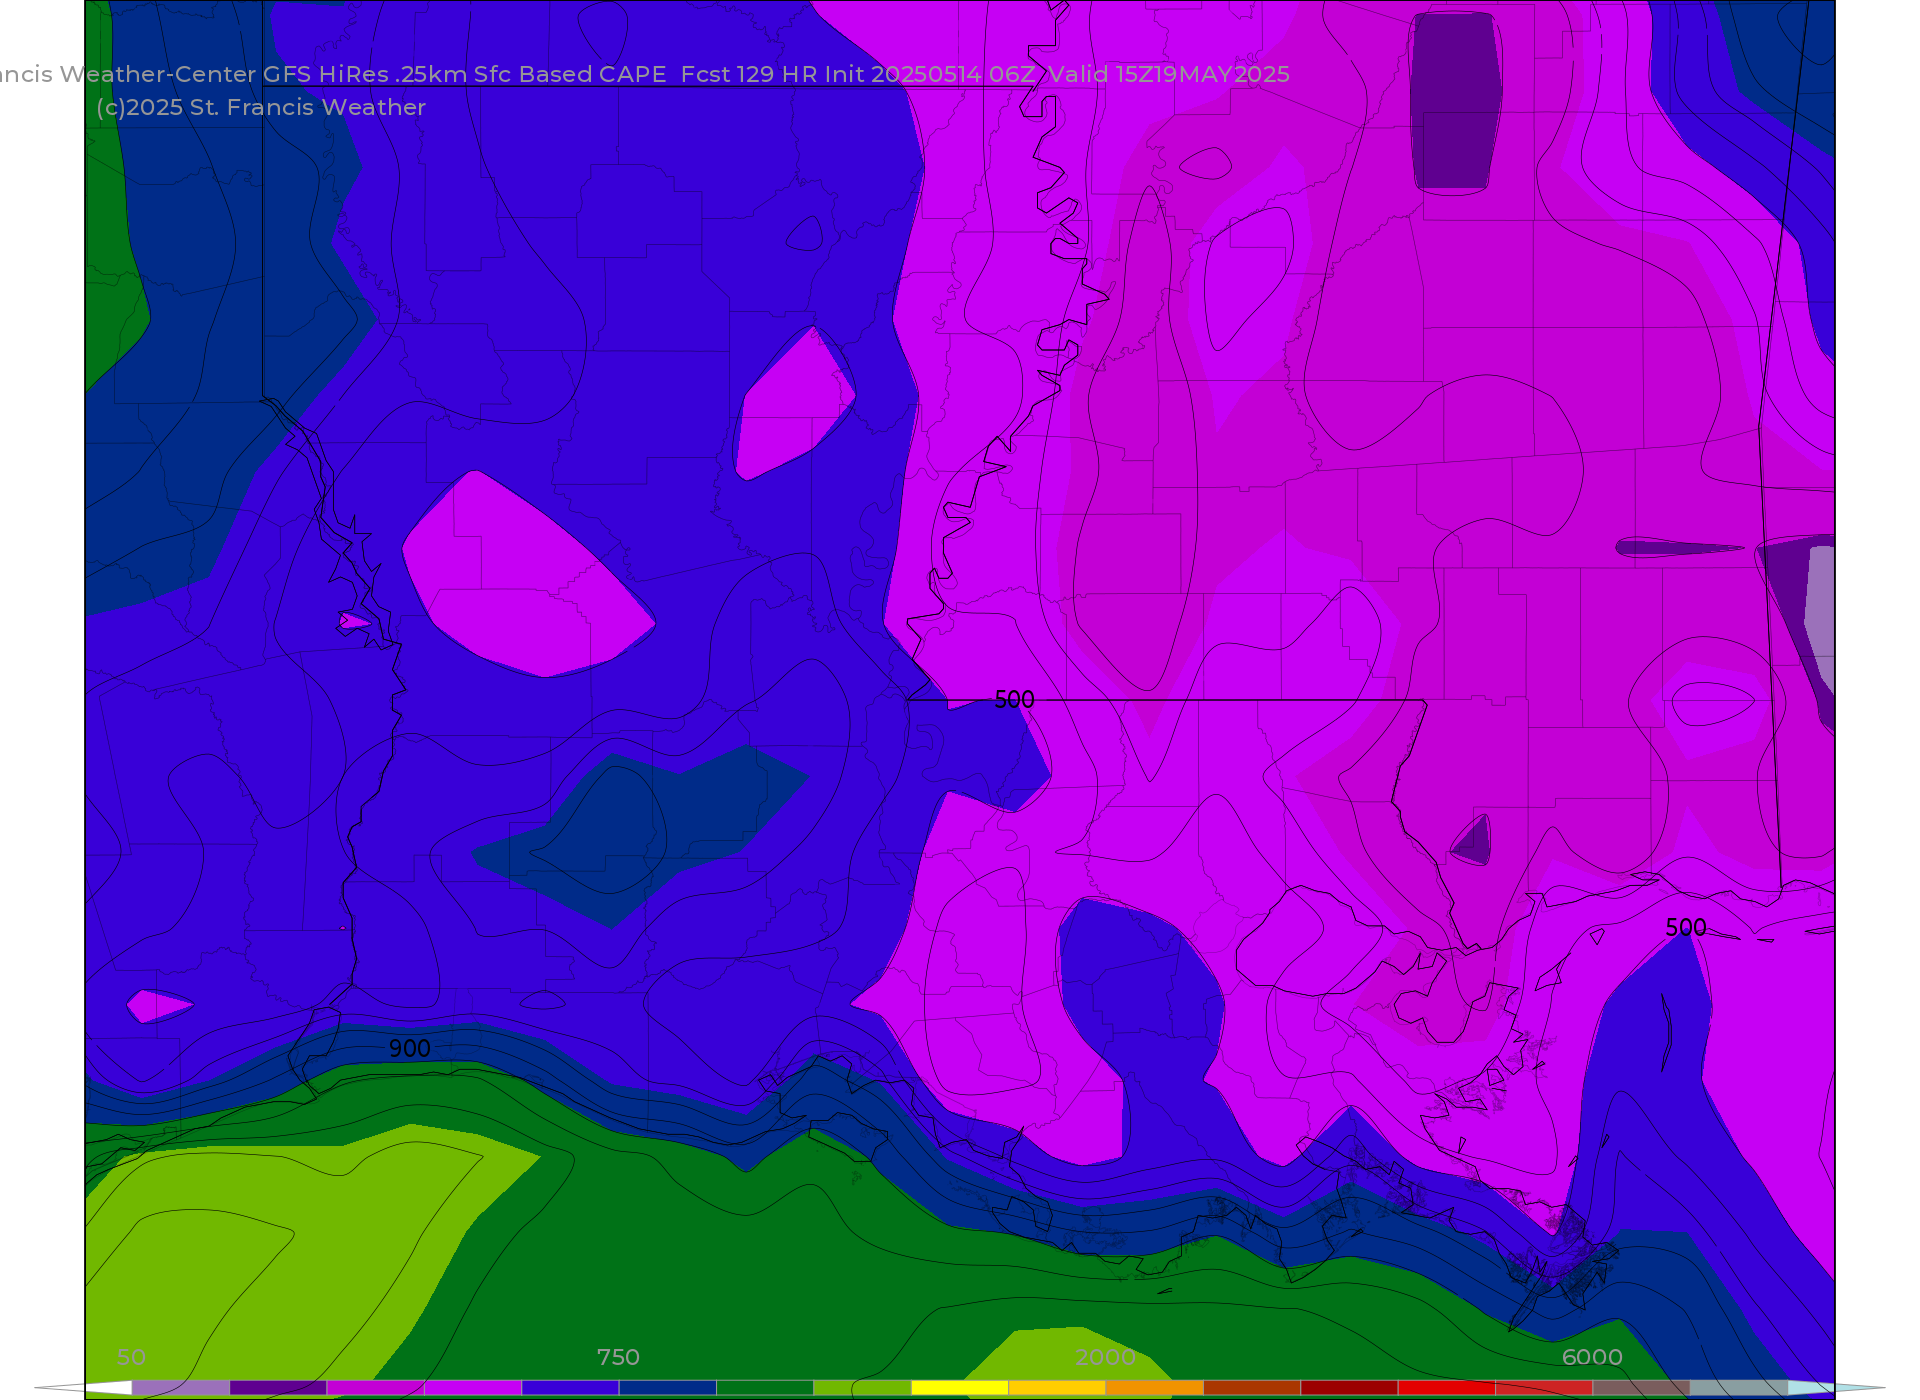The width and height of the screenshot is (1920, 1400).
Task: Select the orange swatch in the colorbar
Action: coord(1155,1388)
